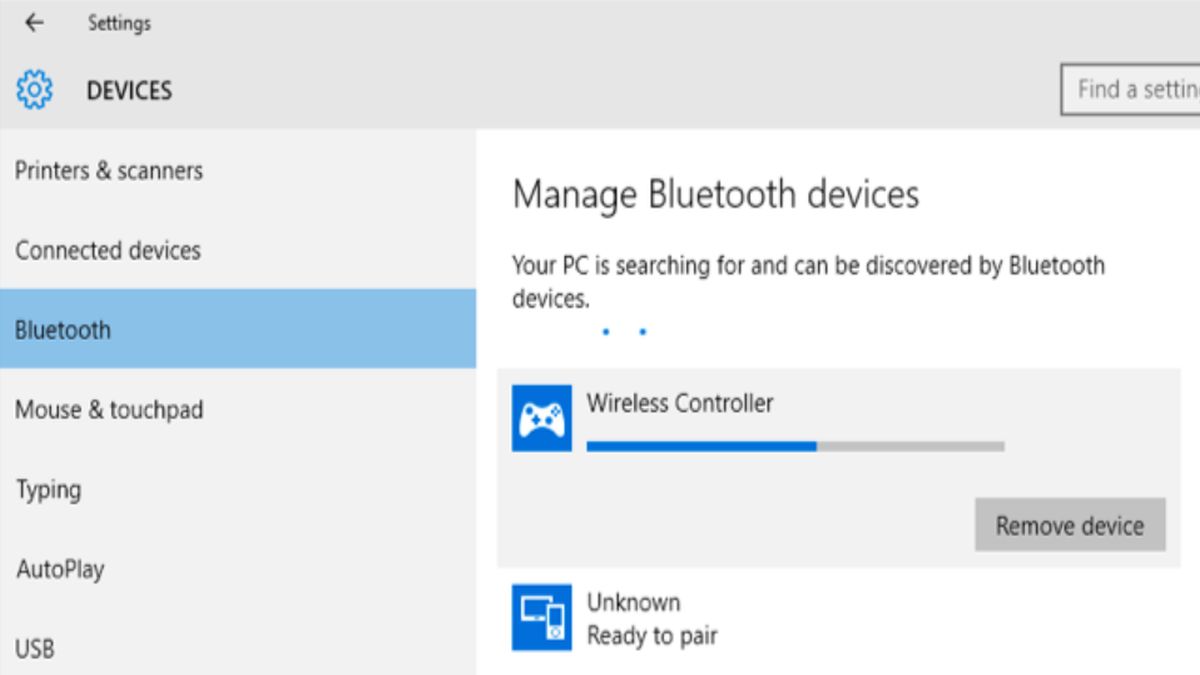Image resolution: width=1200 pixels, height=675 pixels.
Task: Click the searching dots indicator
Action: pos(624,332)
